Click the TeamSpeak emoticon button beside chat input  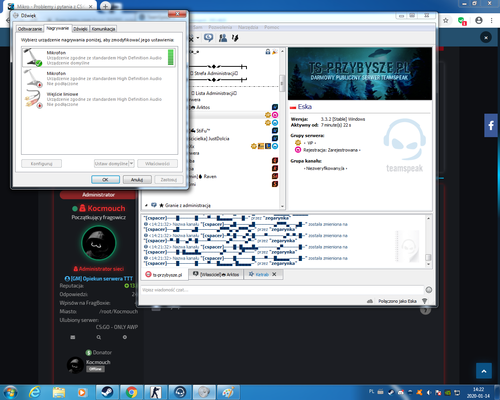(429, 290)
